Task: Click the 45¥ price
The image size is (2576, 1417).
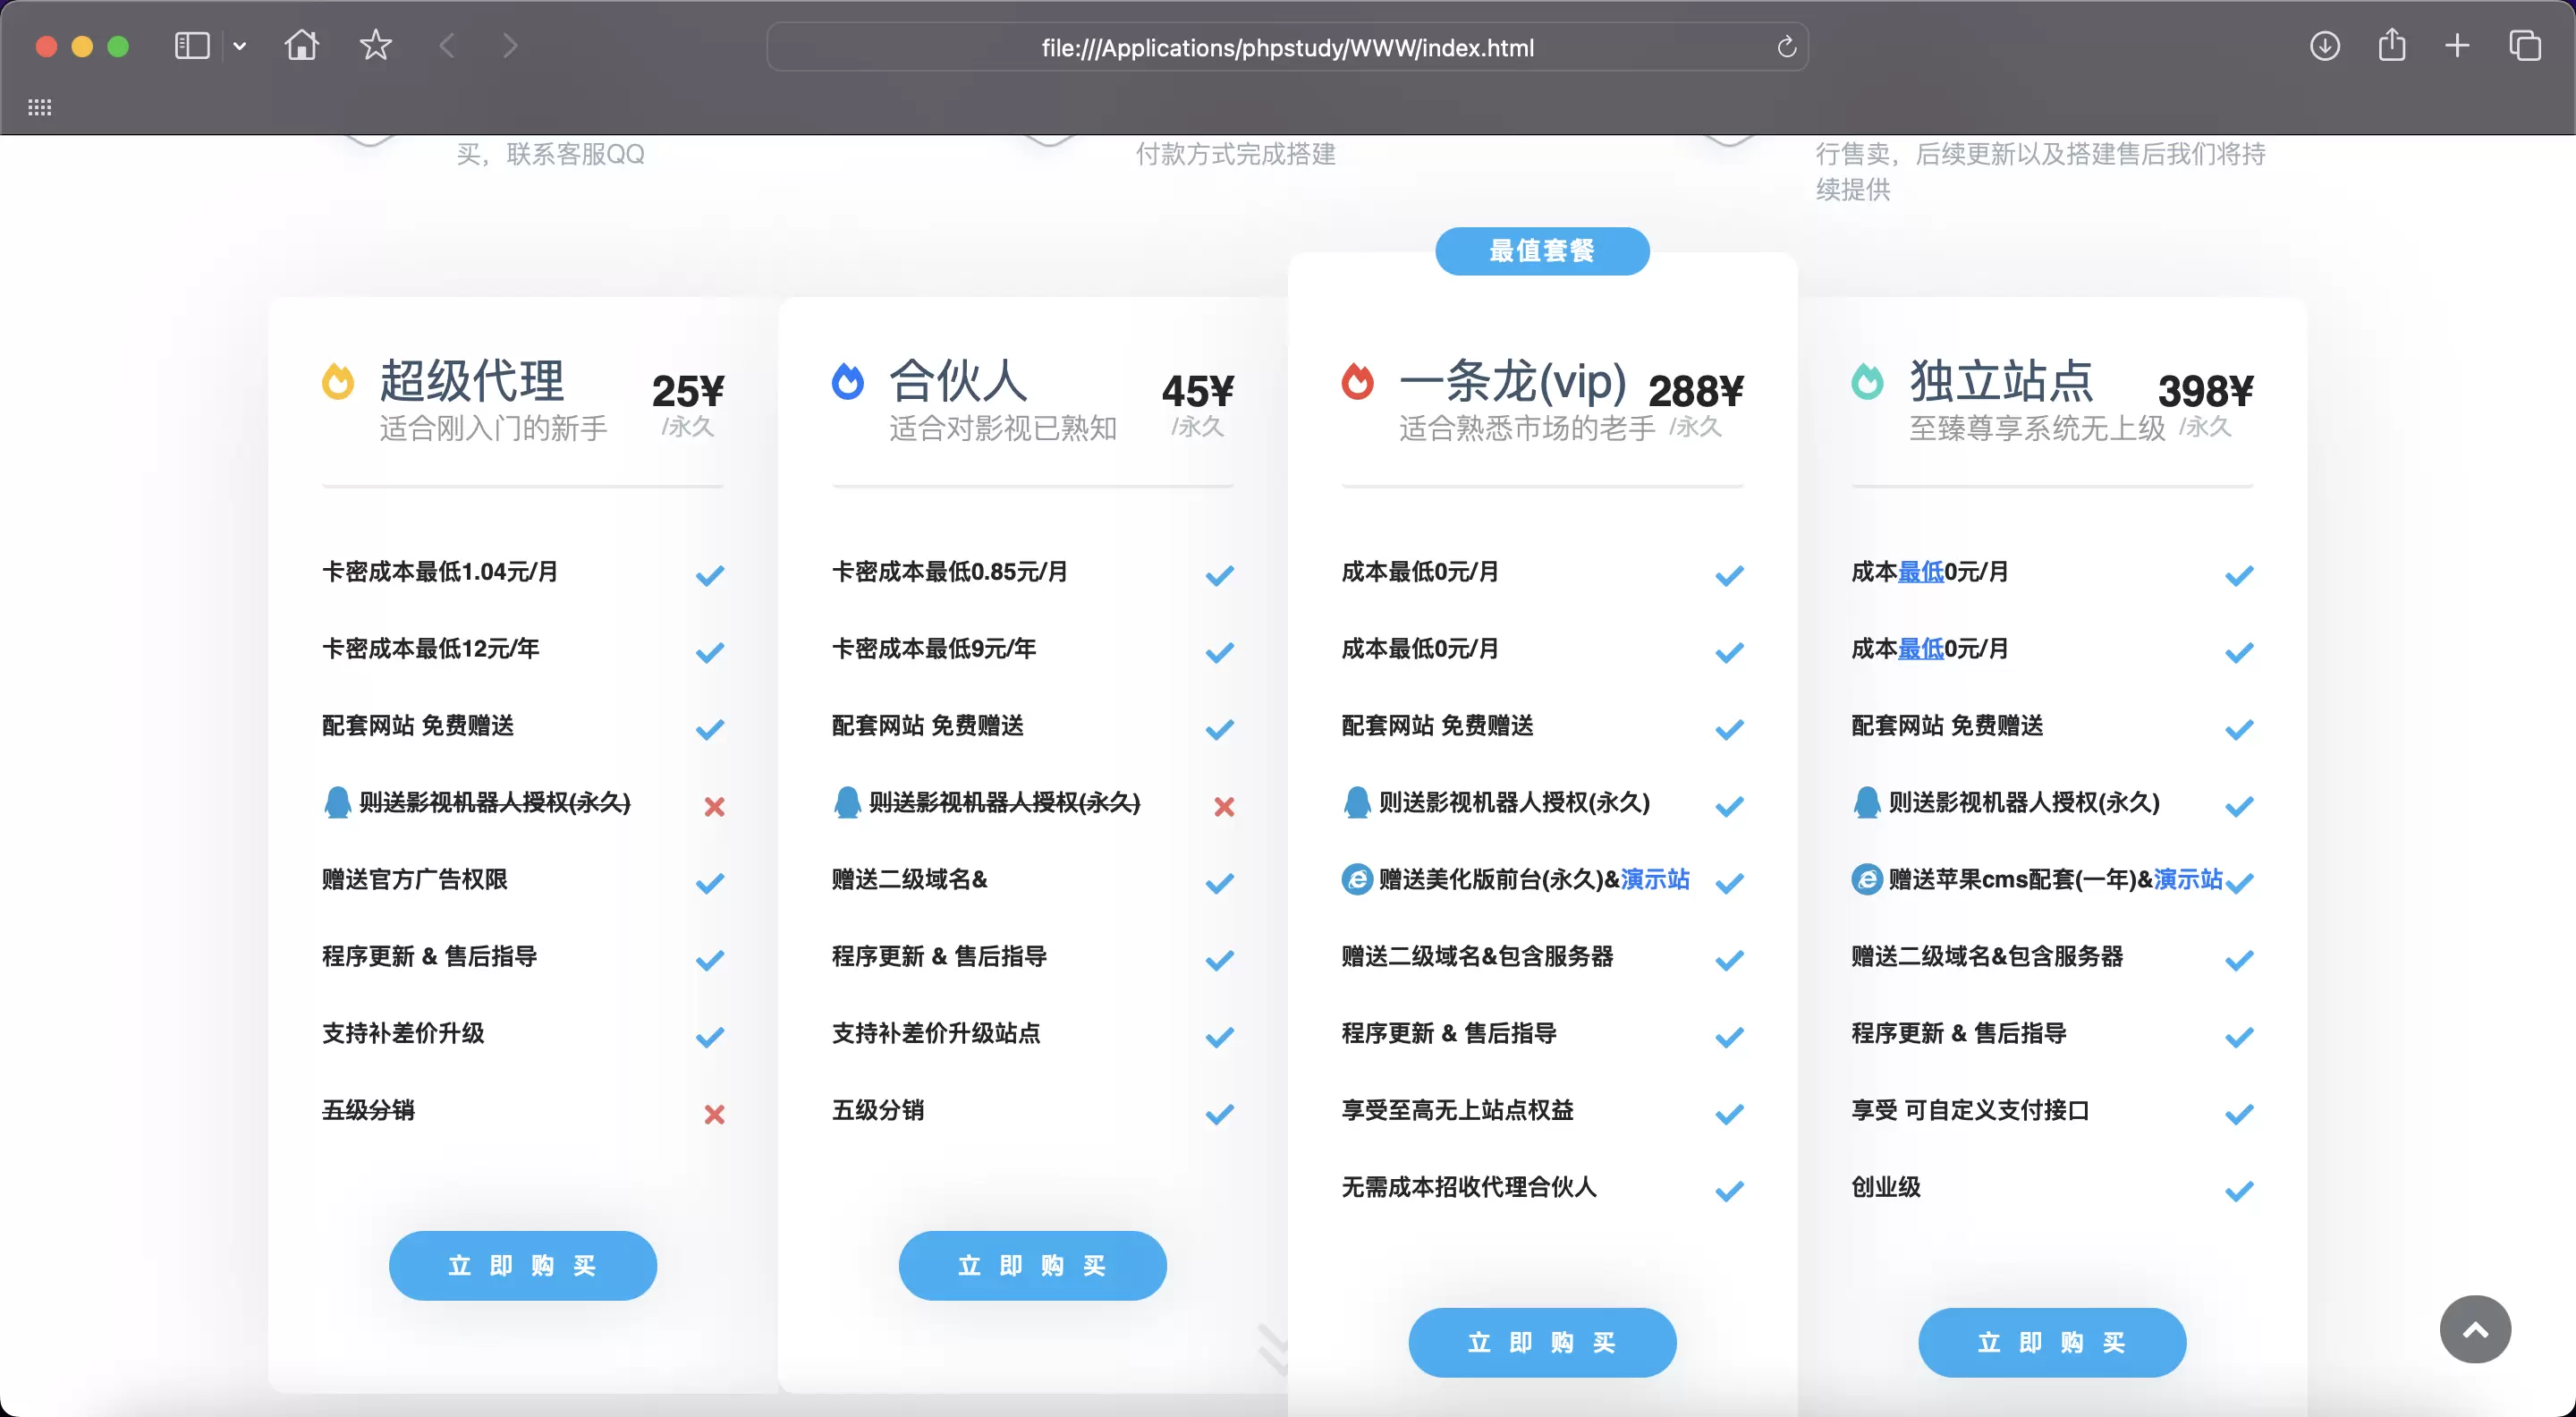Action: [1198, 391]
